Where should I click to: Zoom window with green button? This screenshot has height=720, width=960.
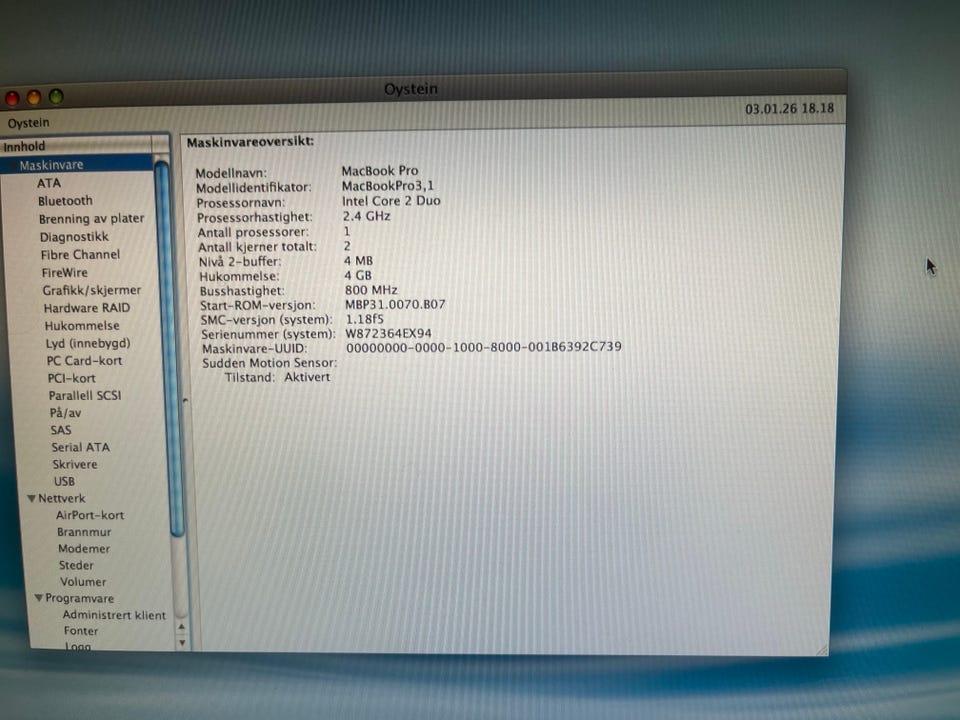point(56,96)
